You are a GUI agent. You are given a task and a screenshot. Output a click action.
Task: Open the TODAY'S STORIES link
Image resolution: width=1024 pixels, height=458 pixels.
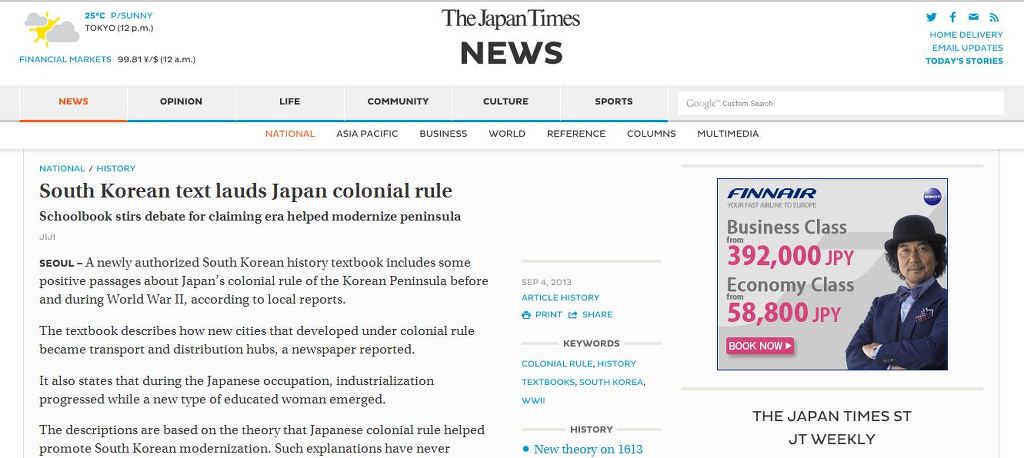click(x=964, y=61)
